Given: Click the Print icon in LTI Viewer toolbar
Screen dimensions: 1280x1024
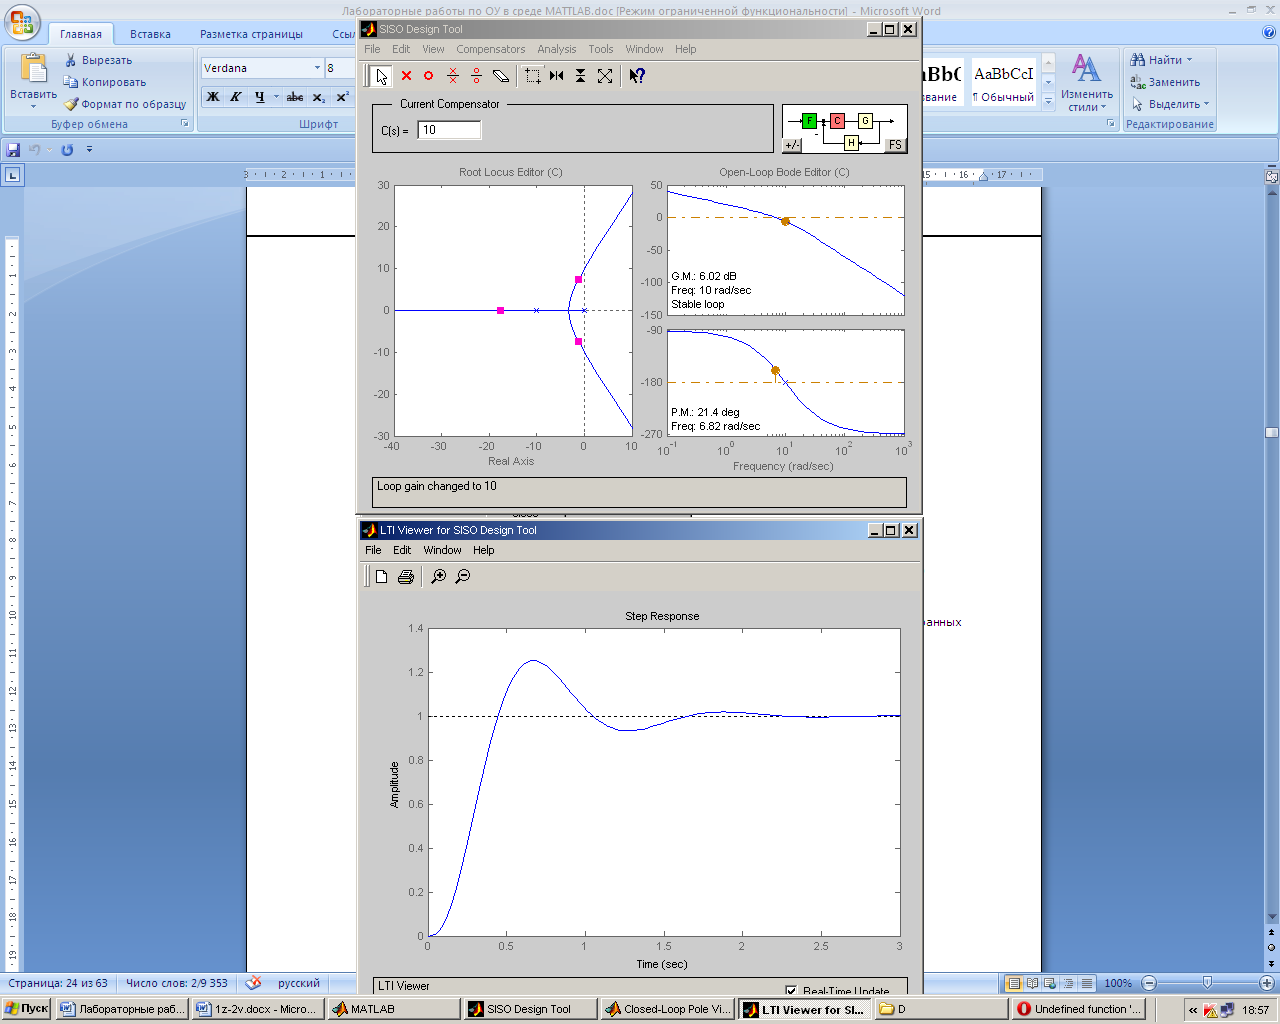Looking at the screenshot, I should (406, 577).
